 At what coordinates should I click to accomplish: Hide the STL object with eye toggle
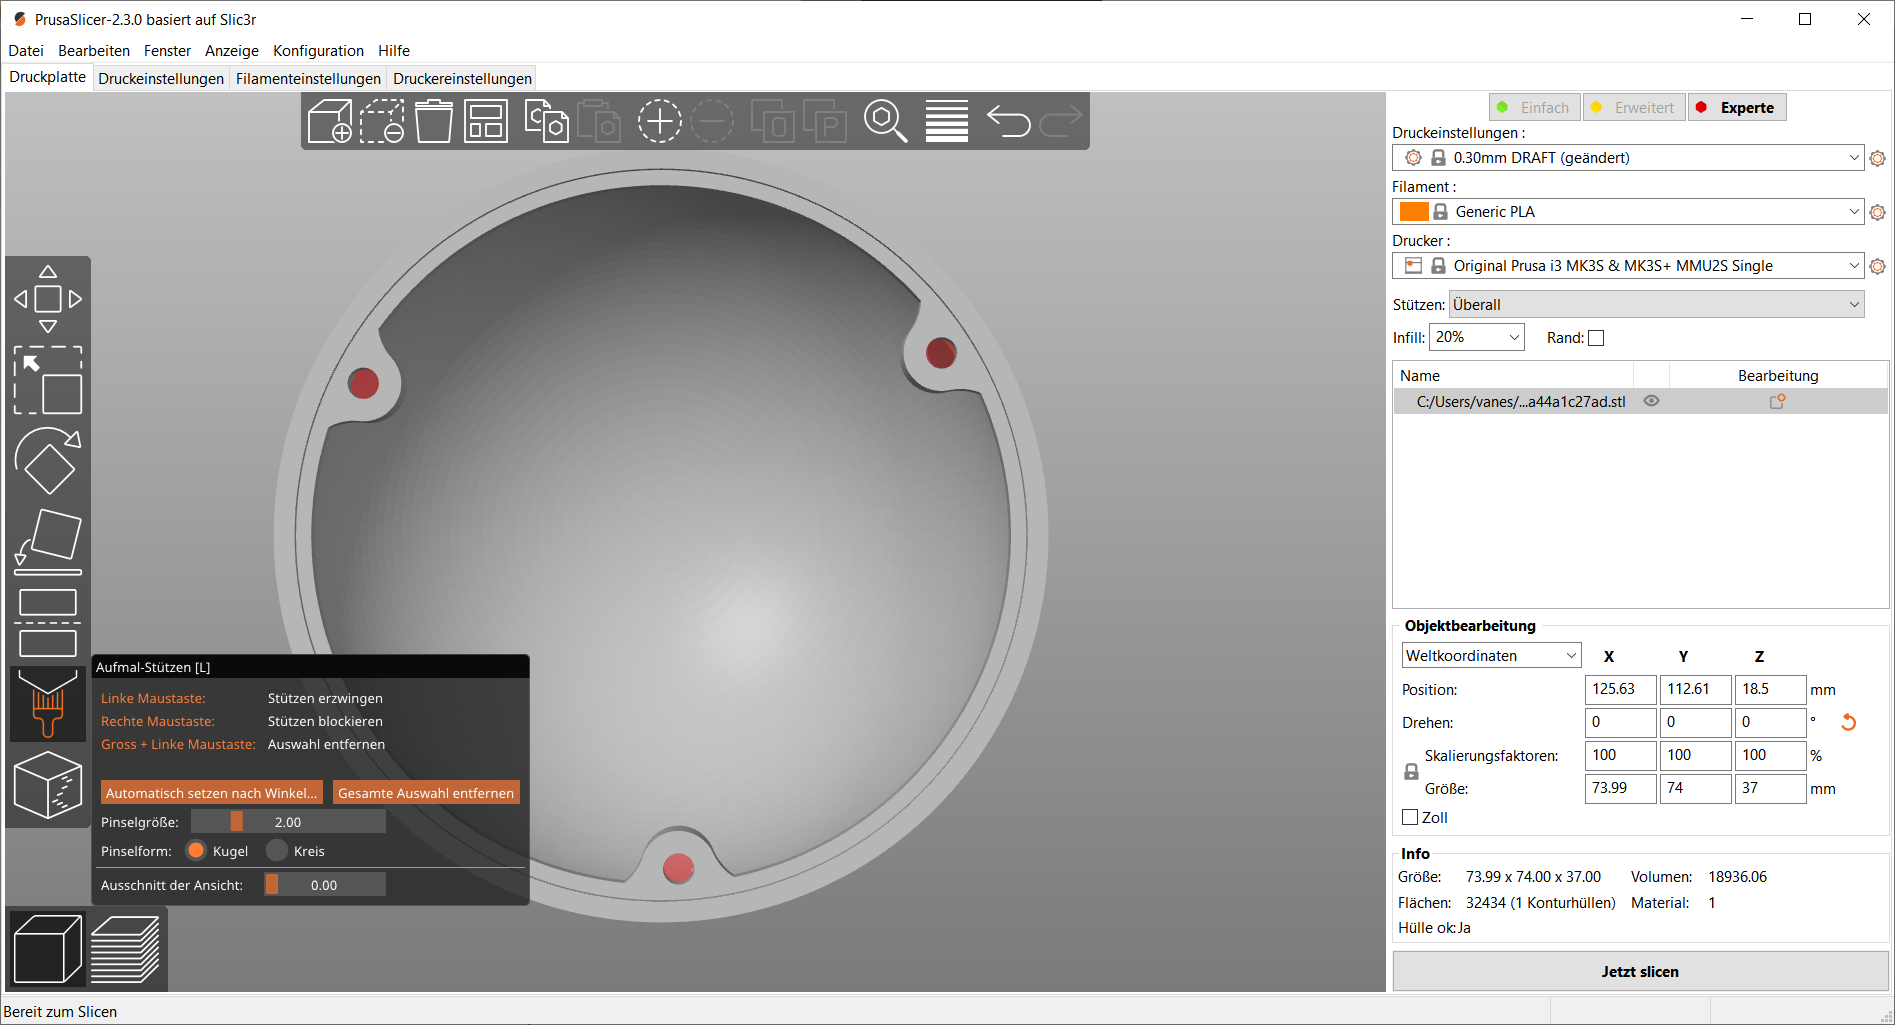tap(1650, 401)
